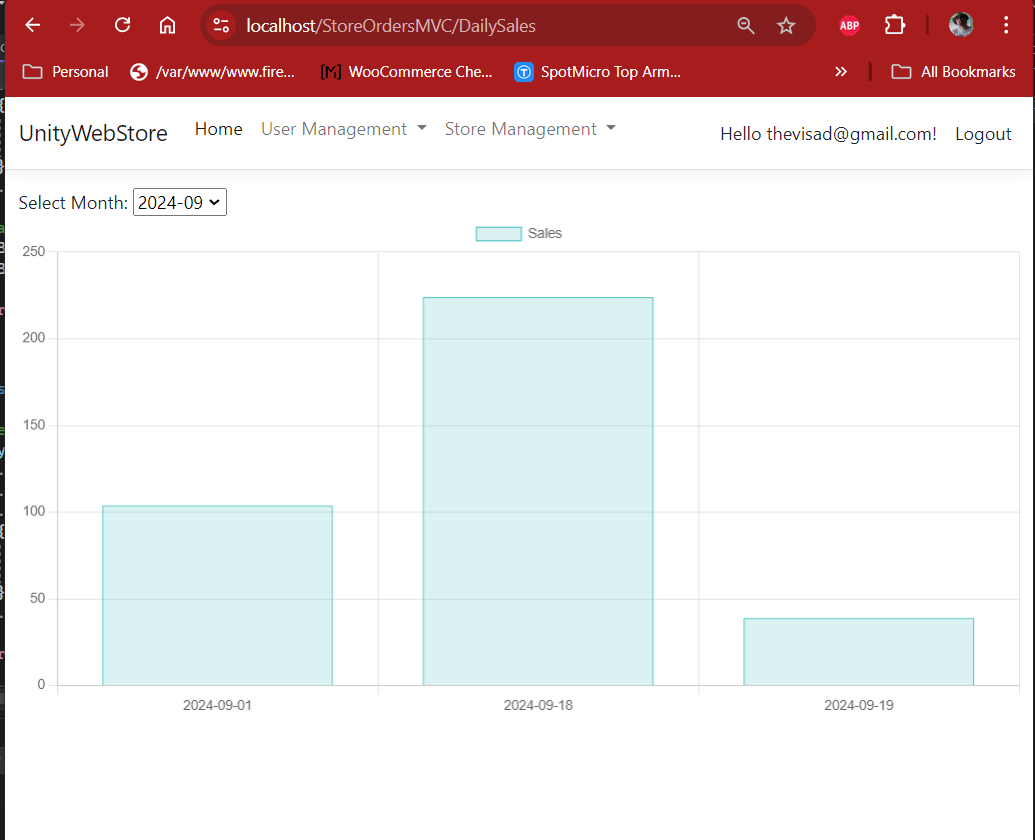Open the Select Month dropdown
1035x840 pixels.
(180, 203)
